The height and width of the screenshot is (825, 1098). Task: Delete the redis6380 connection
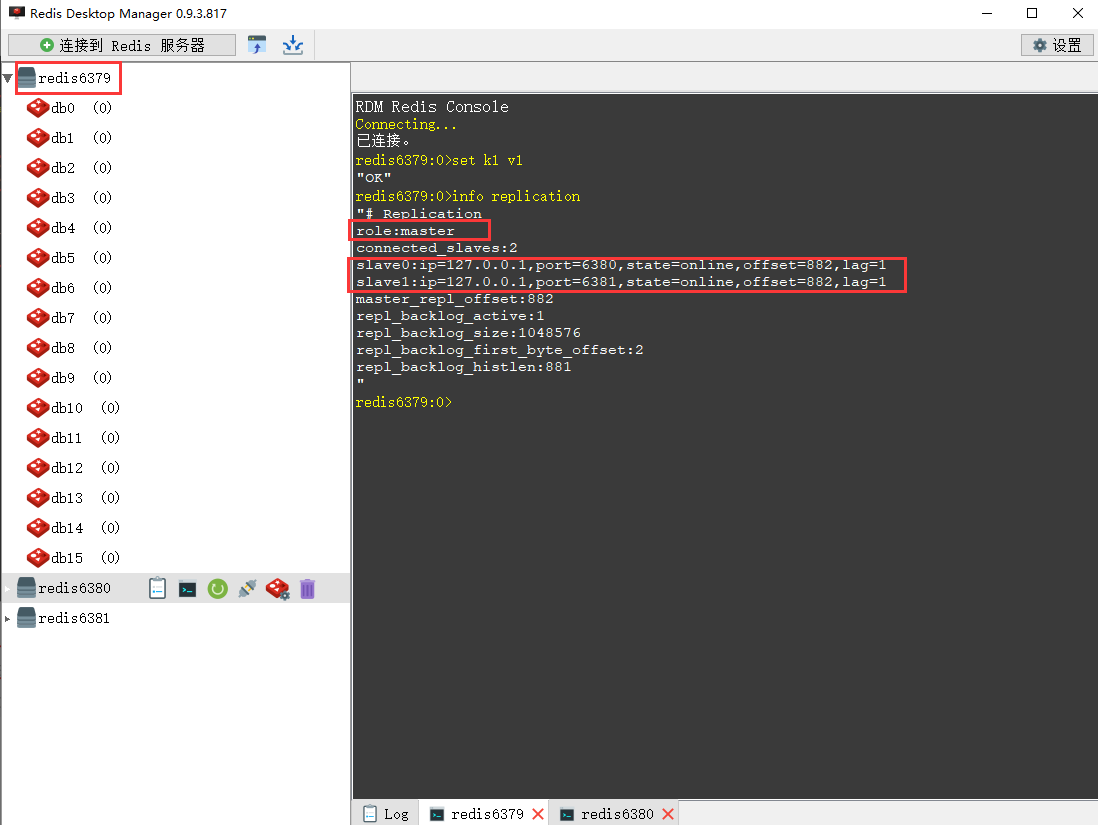(x=307, y=589)
